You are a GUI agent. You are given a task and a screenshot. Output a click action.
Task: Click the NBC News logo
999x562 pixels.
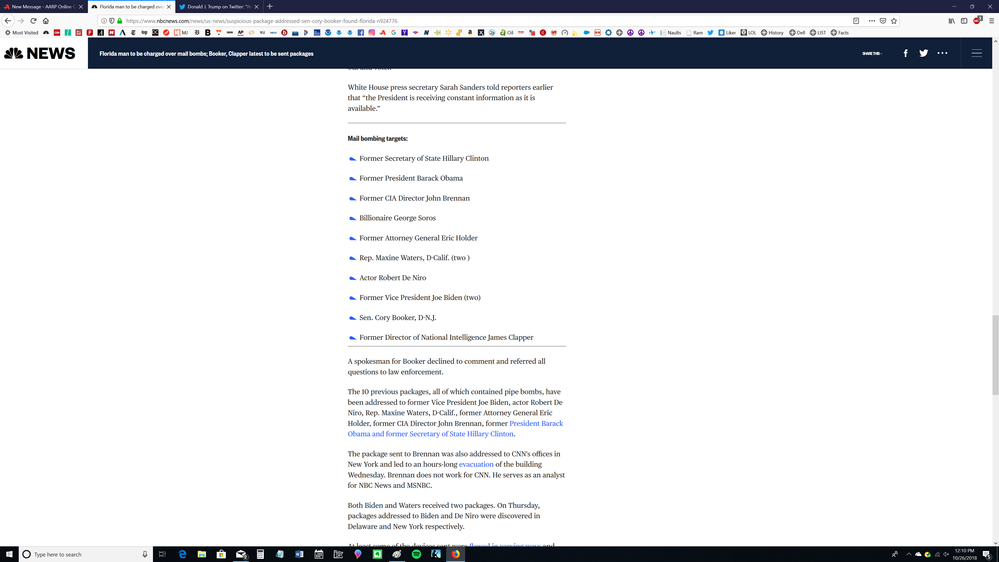40,54
